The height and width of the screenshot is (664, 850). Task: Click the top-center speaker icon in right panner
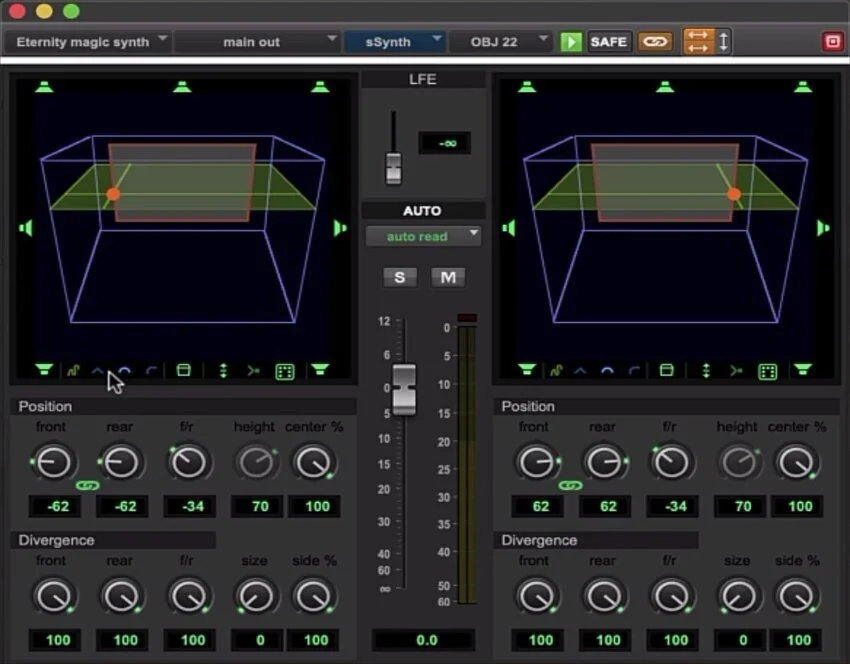tap(665, 87)
